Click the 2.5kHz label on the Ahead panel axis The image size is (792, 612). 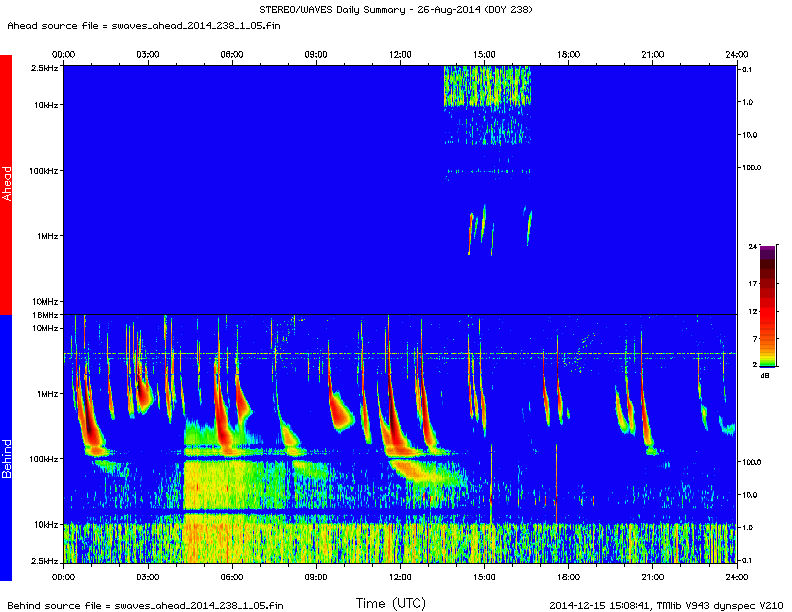(44, 68)
